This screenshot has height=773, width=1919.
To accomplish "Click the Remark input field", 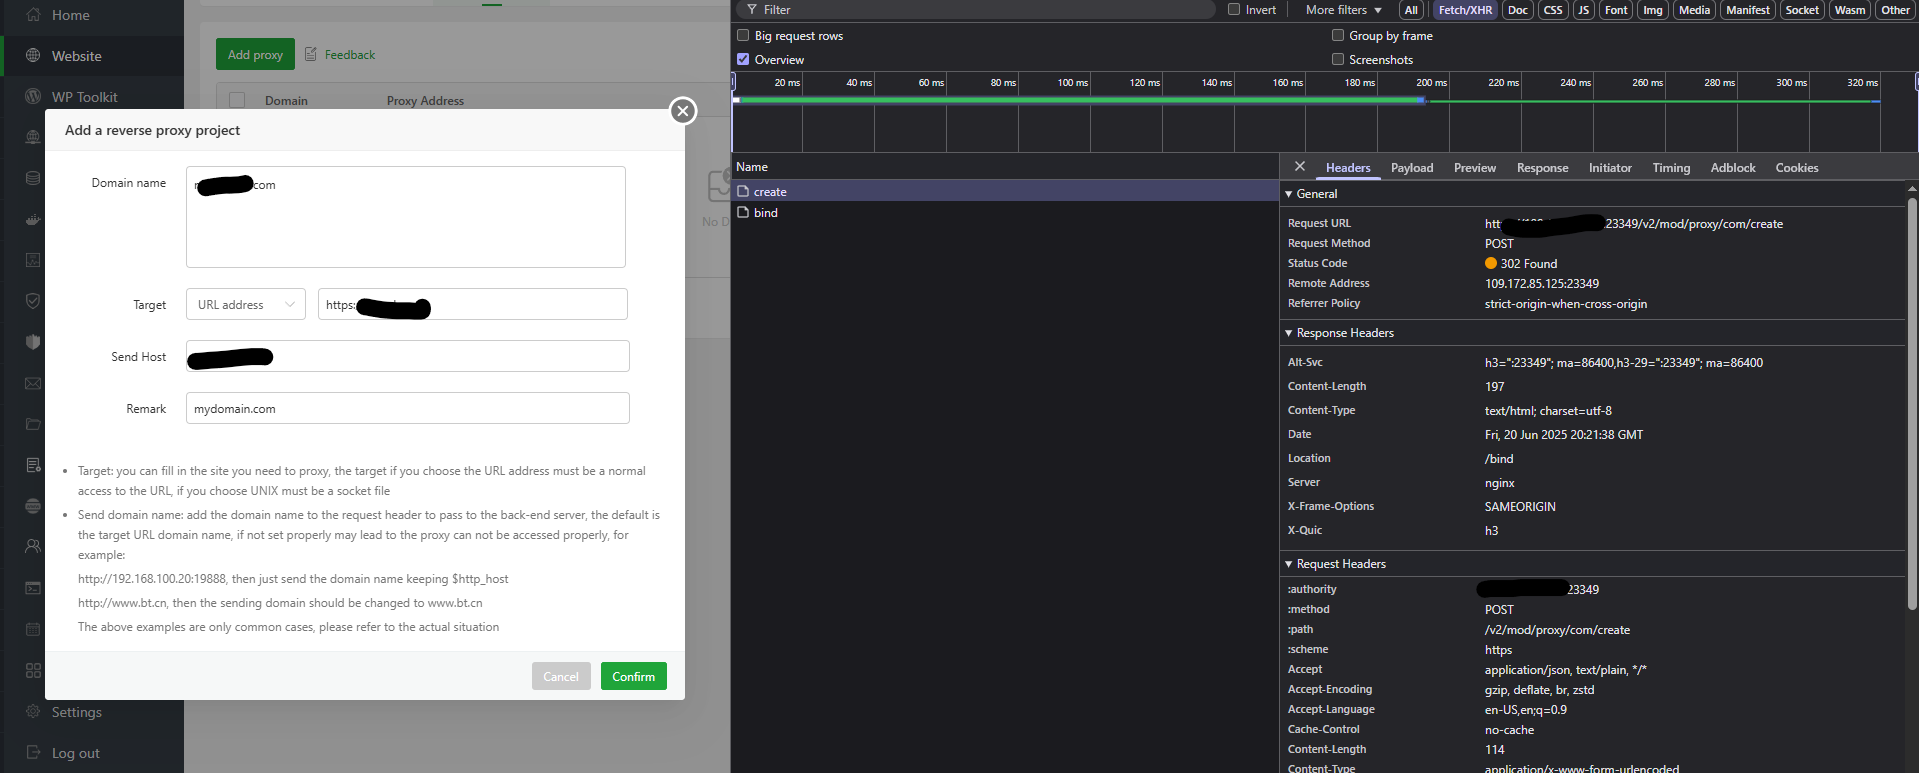I will coord(407,409).
